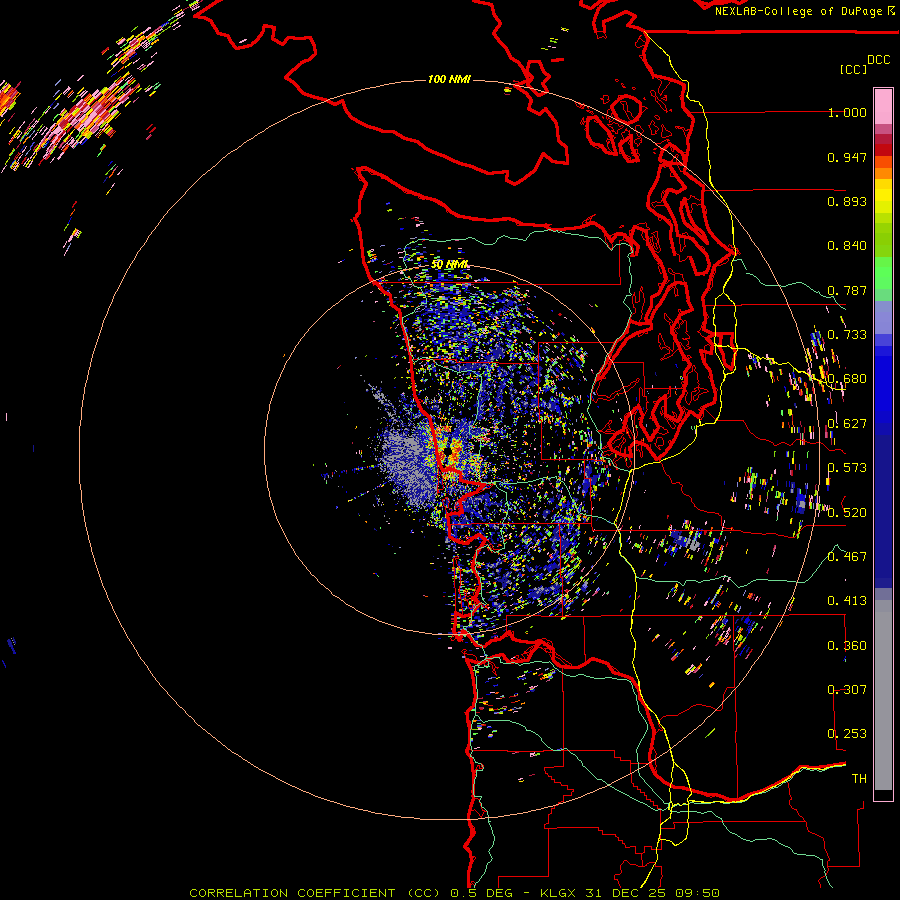Select the 0.680 color scale value
Image resolution: width=900 pixels, height=900 pixels.
[x=847, y=379]
